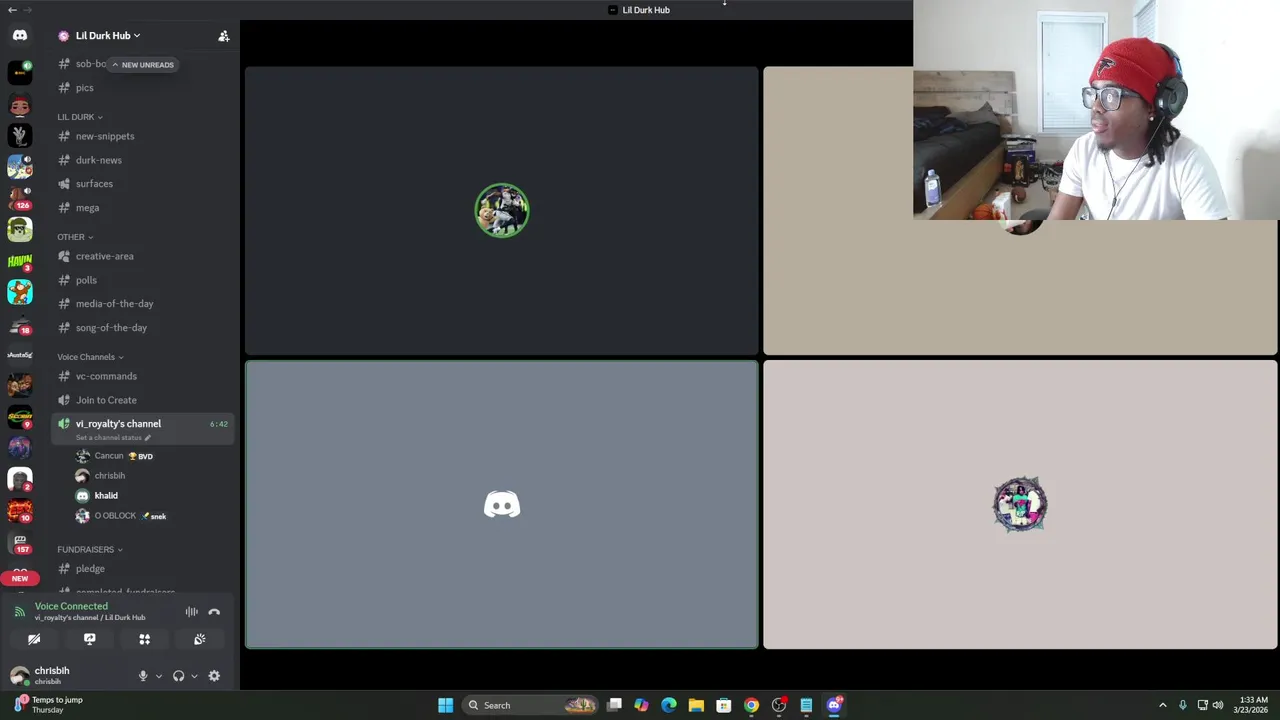Open headphone output options arrow
The height and width of the screenshot is (720, 1280).
pos(194,676)
